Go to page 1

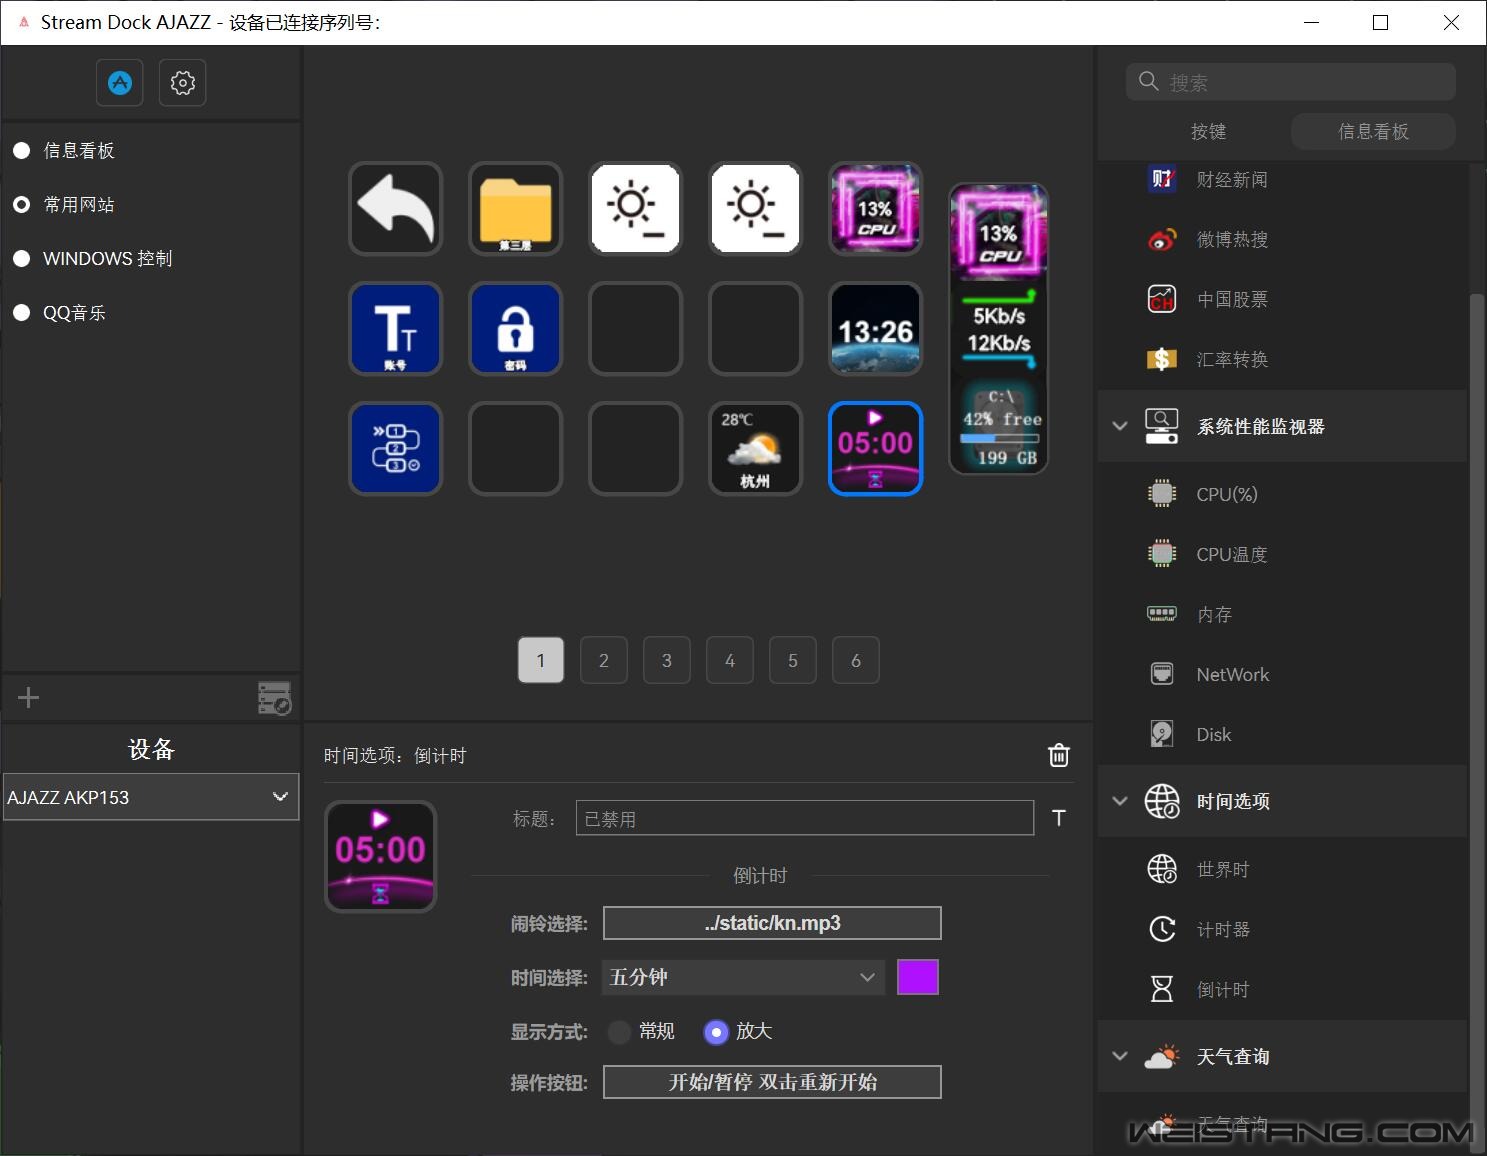(x=541, y=660)
